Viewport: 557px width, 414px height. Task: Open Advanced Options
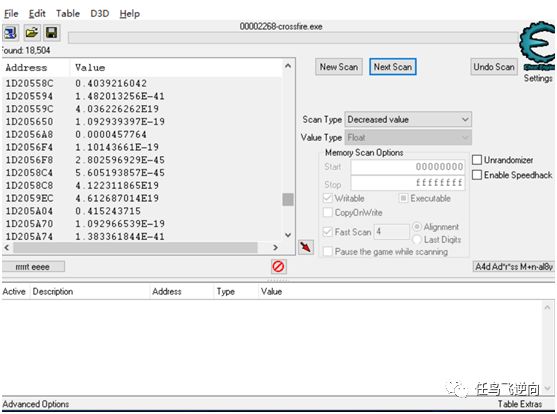click(x=36, y=404)
